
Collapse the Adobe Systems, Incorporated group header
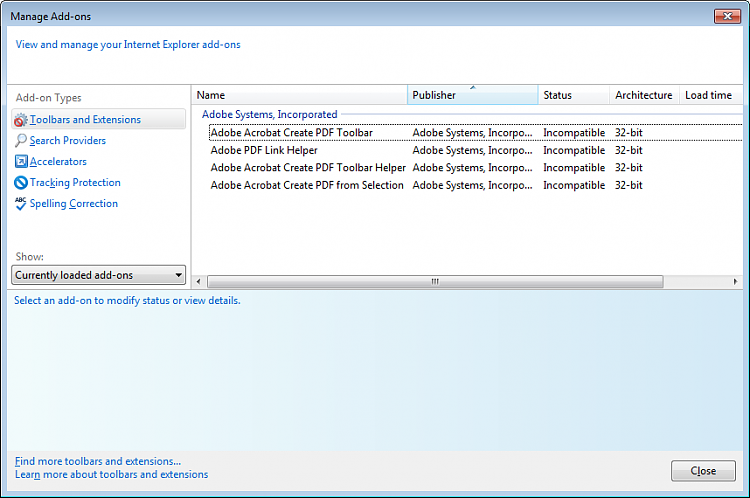click(x=269, y=114)
